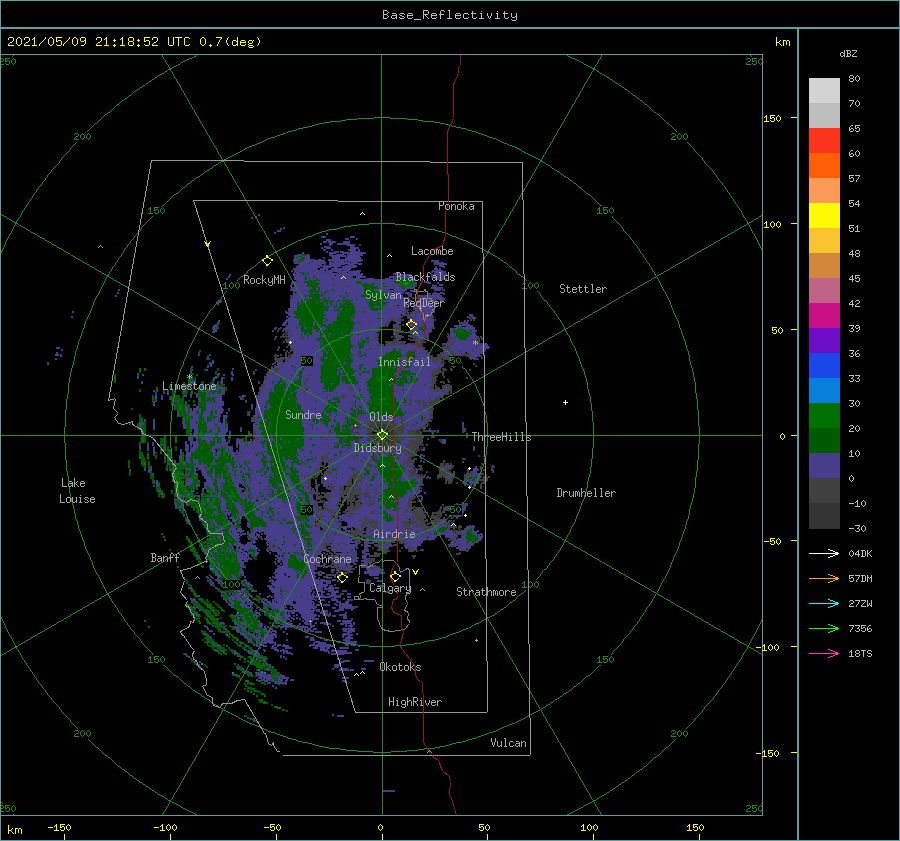Click the yellow diamond marker above Calgary
Image resolution: width=900 pixels, height=841 pixels.
(x=395, y=576)
